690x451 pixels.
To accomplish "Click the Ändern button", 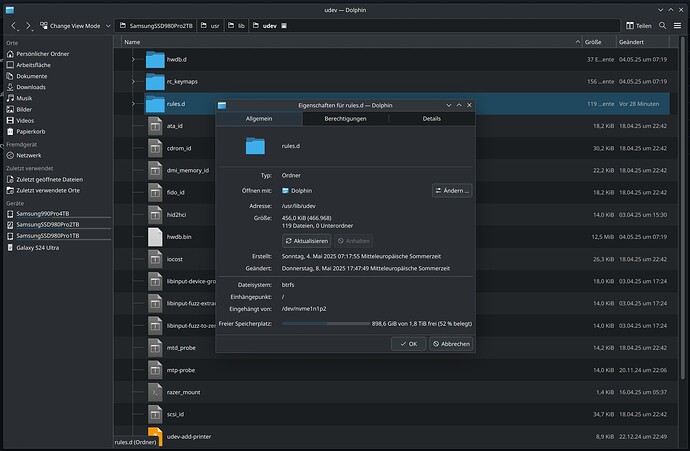I will pyautogui.click(x=452, y=191).
